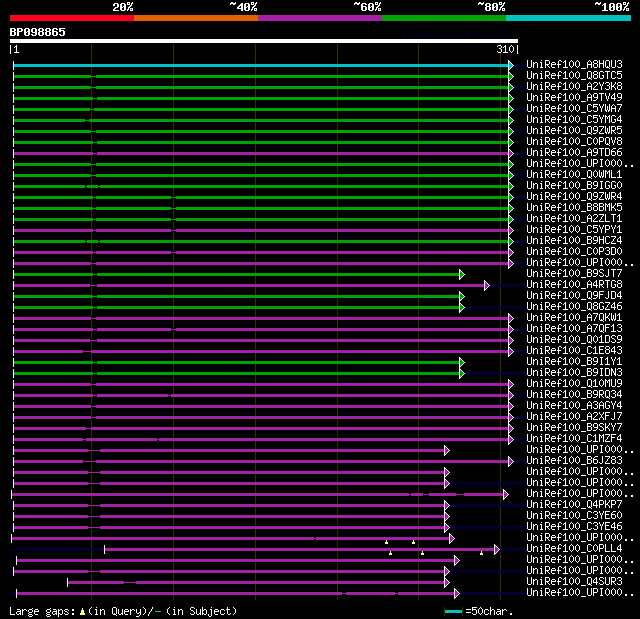This screenshot has height=619, width=640.
Task: Click the purple arrowhead ending the C5YPY1 bar
Action: pyautogui.click(x=511, y=231)
